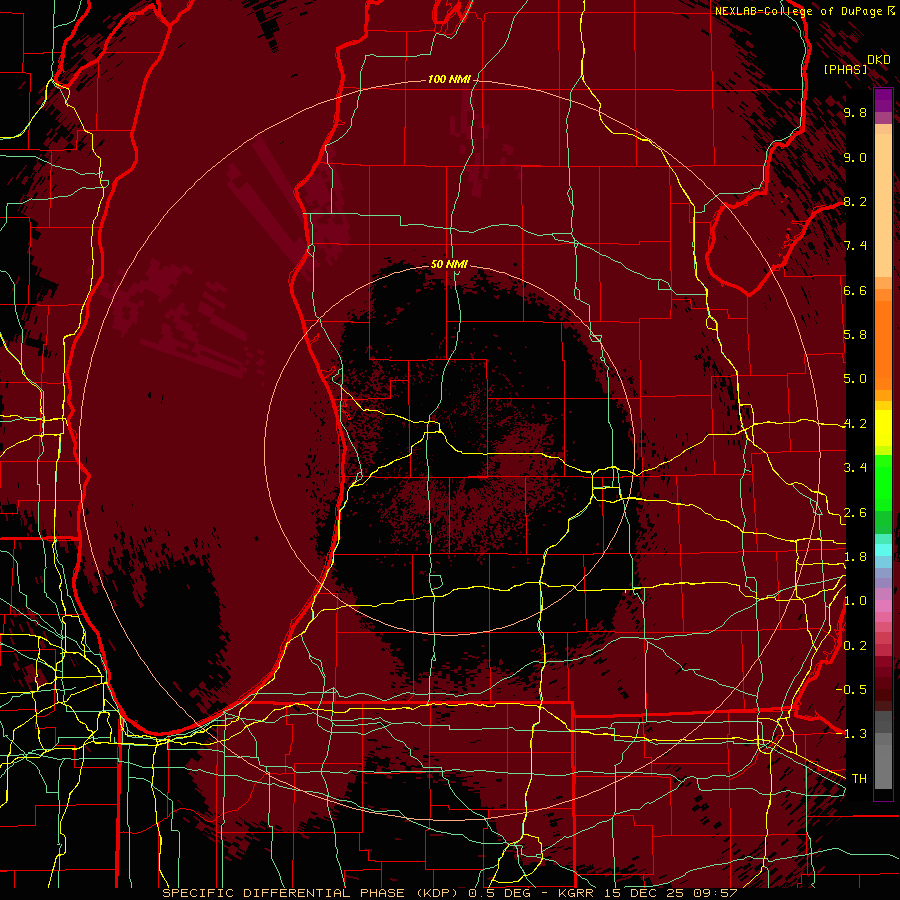Screen dimensions: 900x900
Task: Pick the peach band of the color bar
Action: (883, 201)
